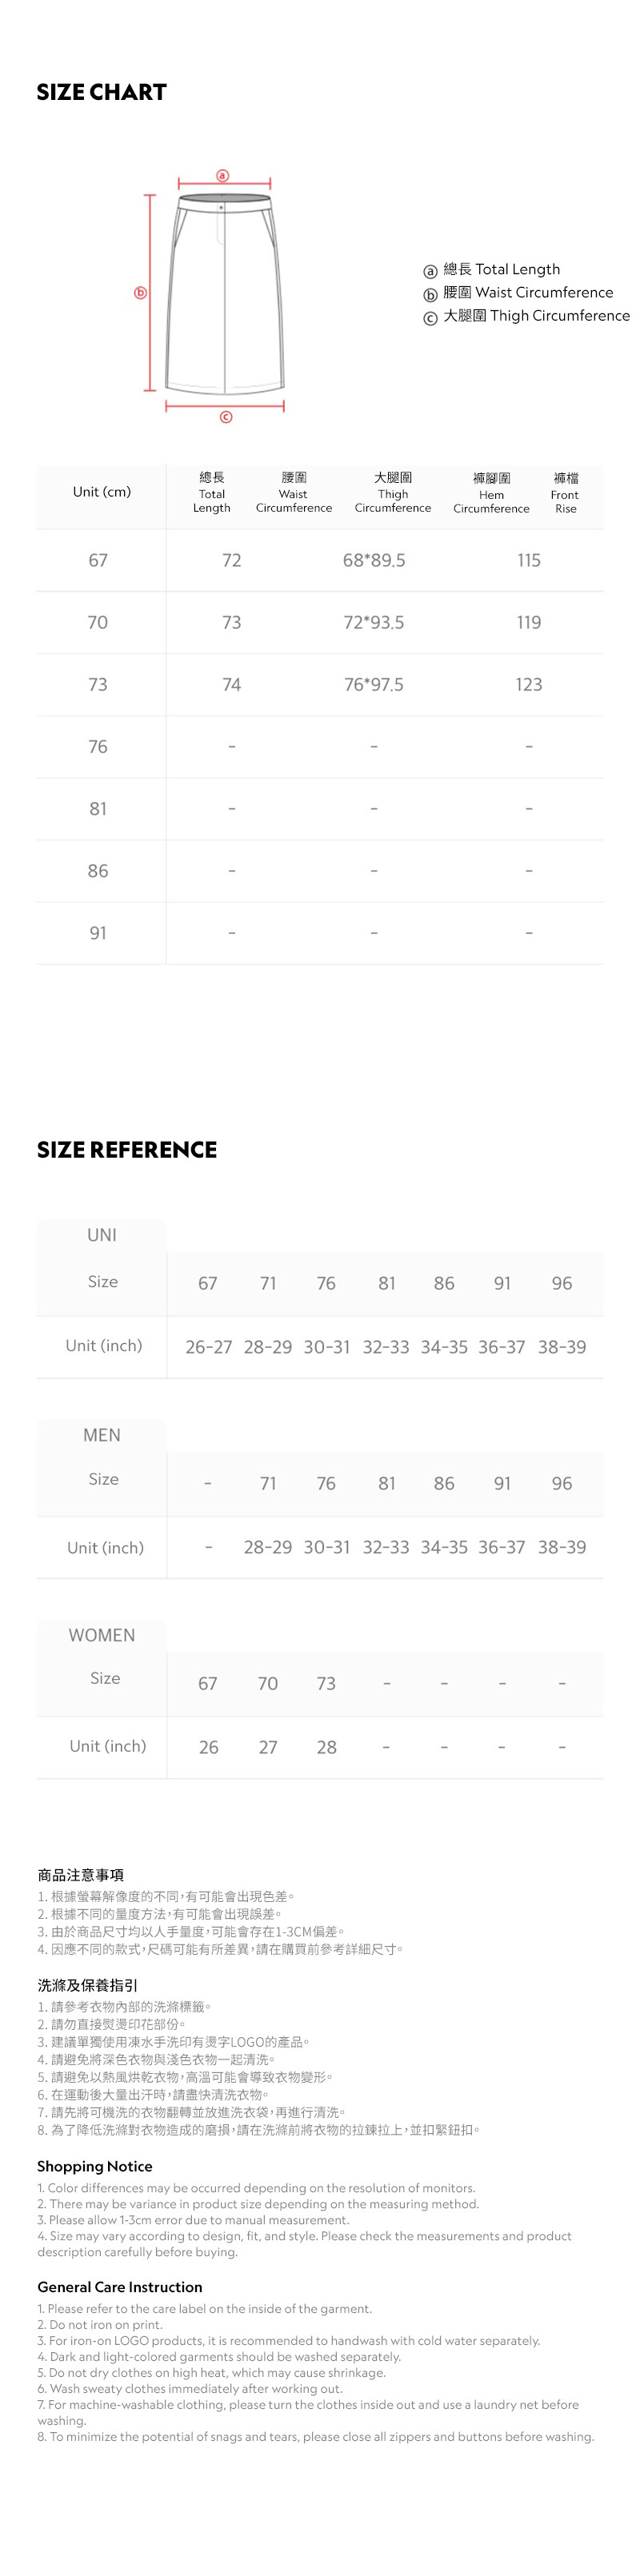Click legend icon for Waist Circumference
640x2576 pixels.
(x=430, y=295)
